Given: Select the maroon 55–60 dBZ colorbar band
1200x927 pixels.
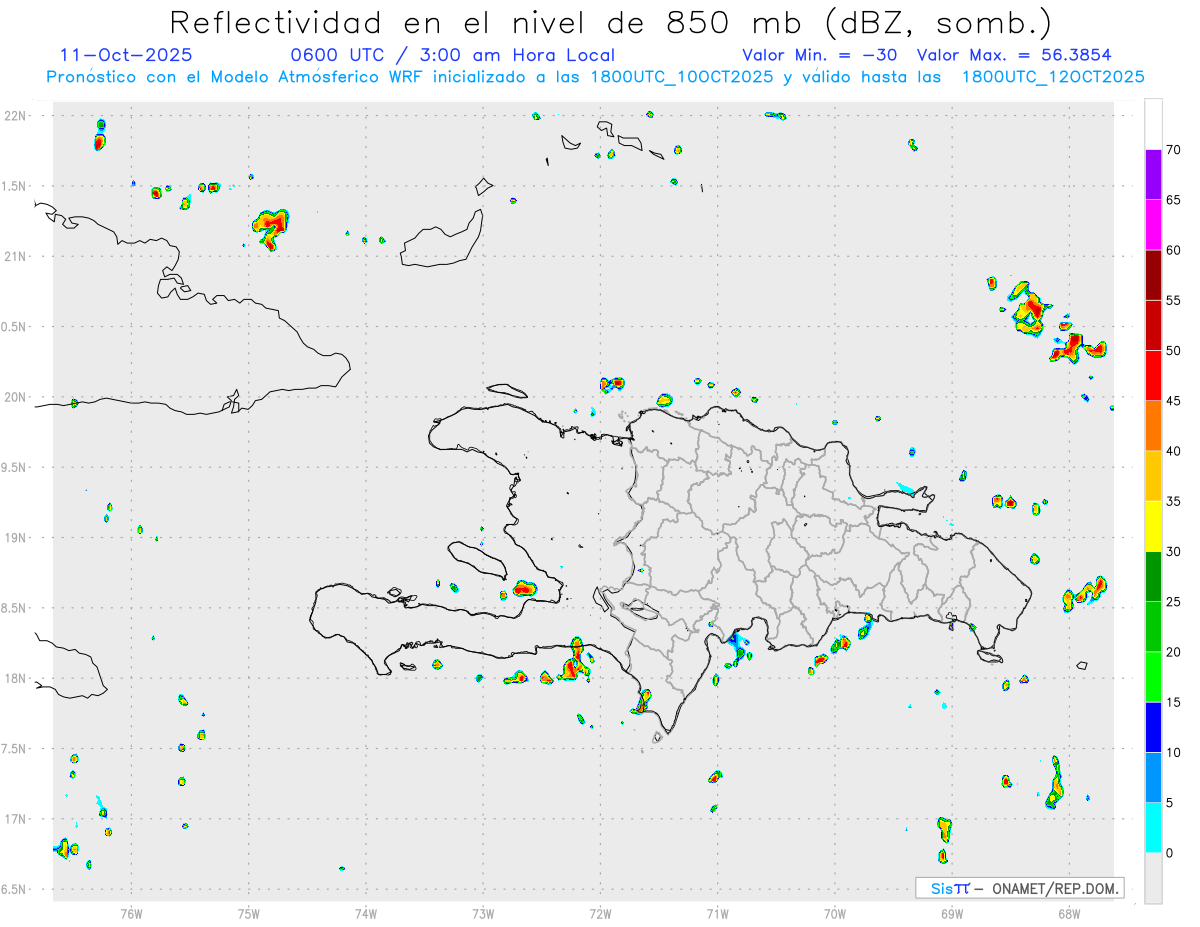Looking at the screenshot, I should point(1153,275).
